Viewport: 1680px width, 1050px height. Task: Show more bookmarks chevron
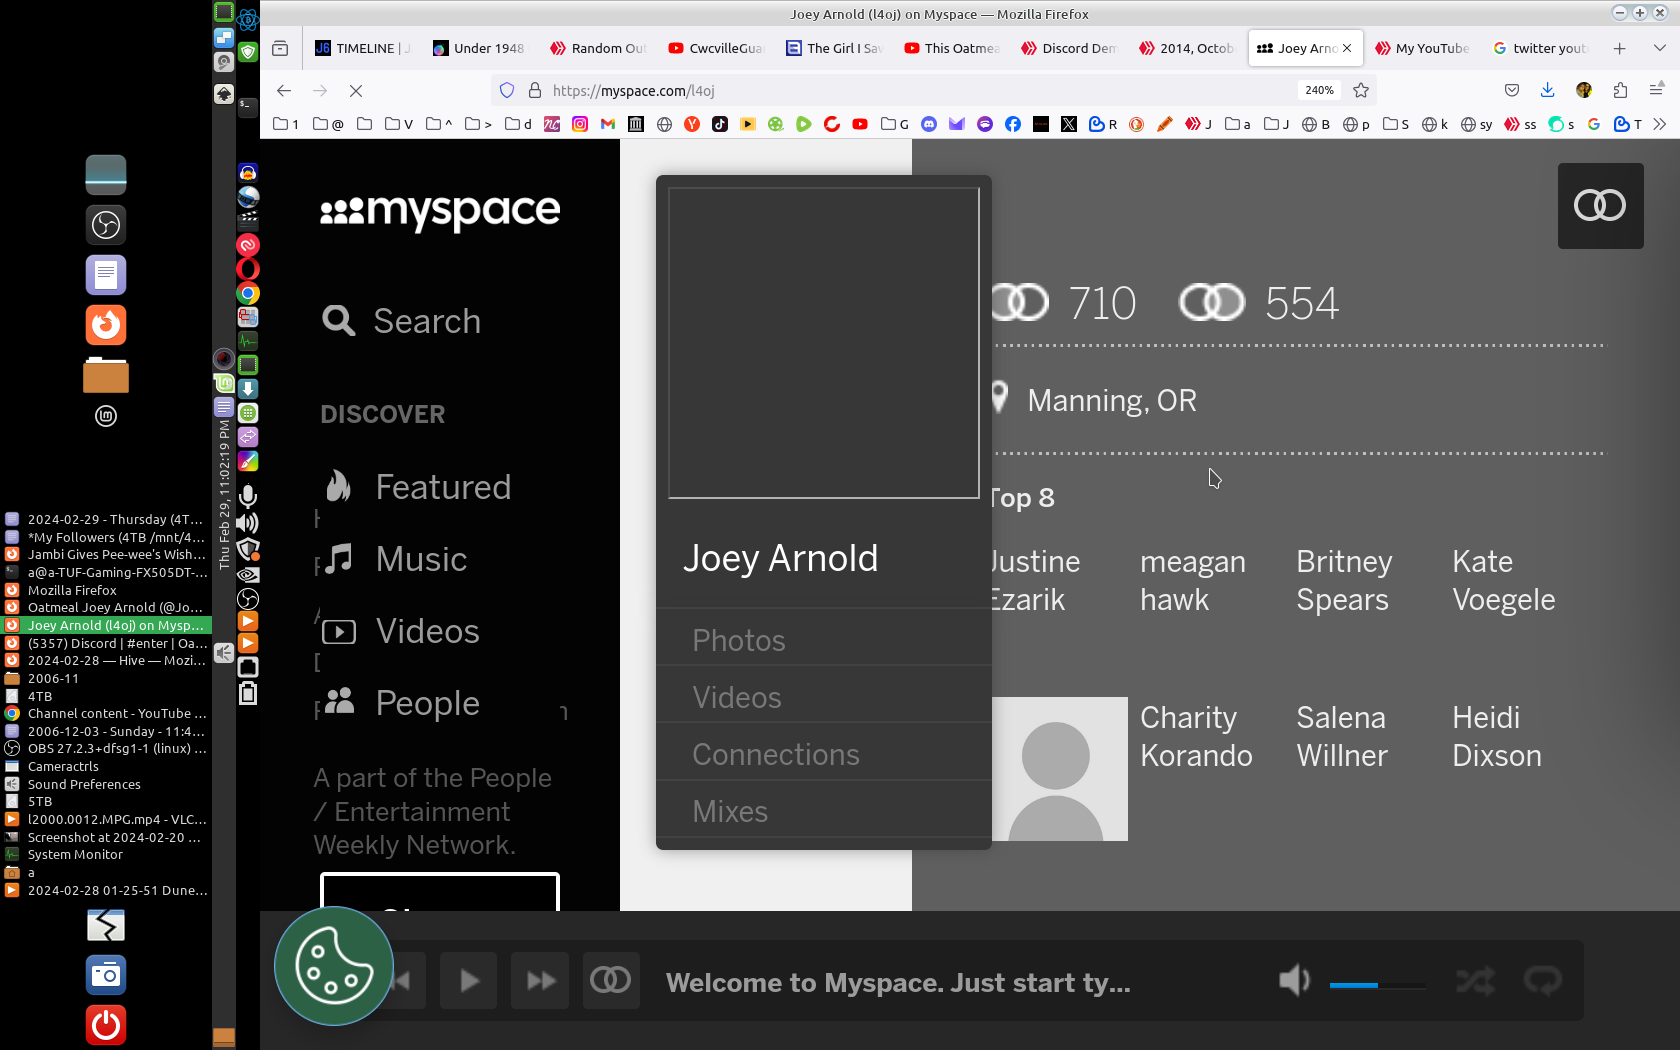click(1660, 124)
